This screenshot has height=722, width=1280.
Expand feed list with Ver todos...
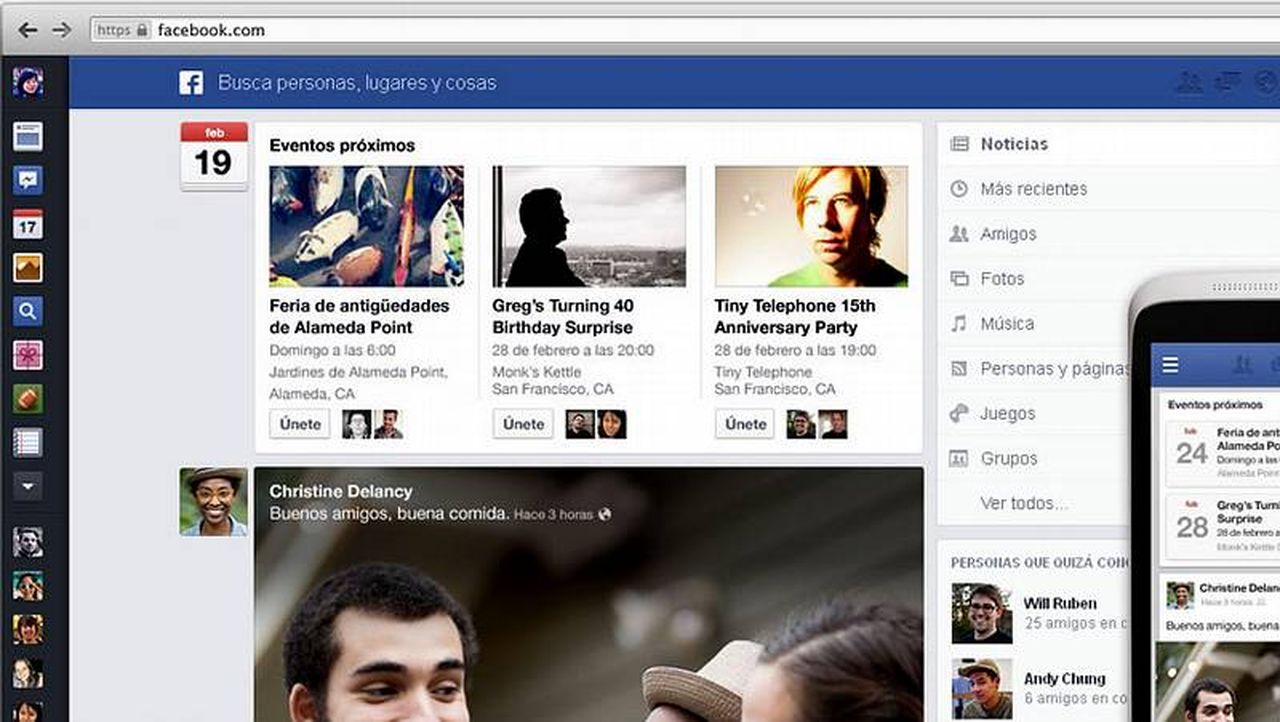pyautogui.click(x=1023, y=503)
